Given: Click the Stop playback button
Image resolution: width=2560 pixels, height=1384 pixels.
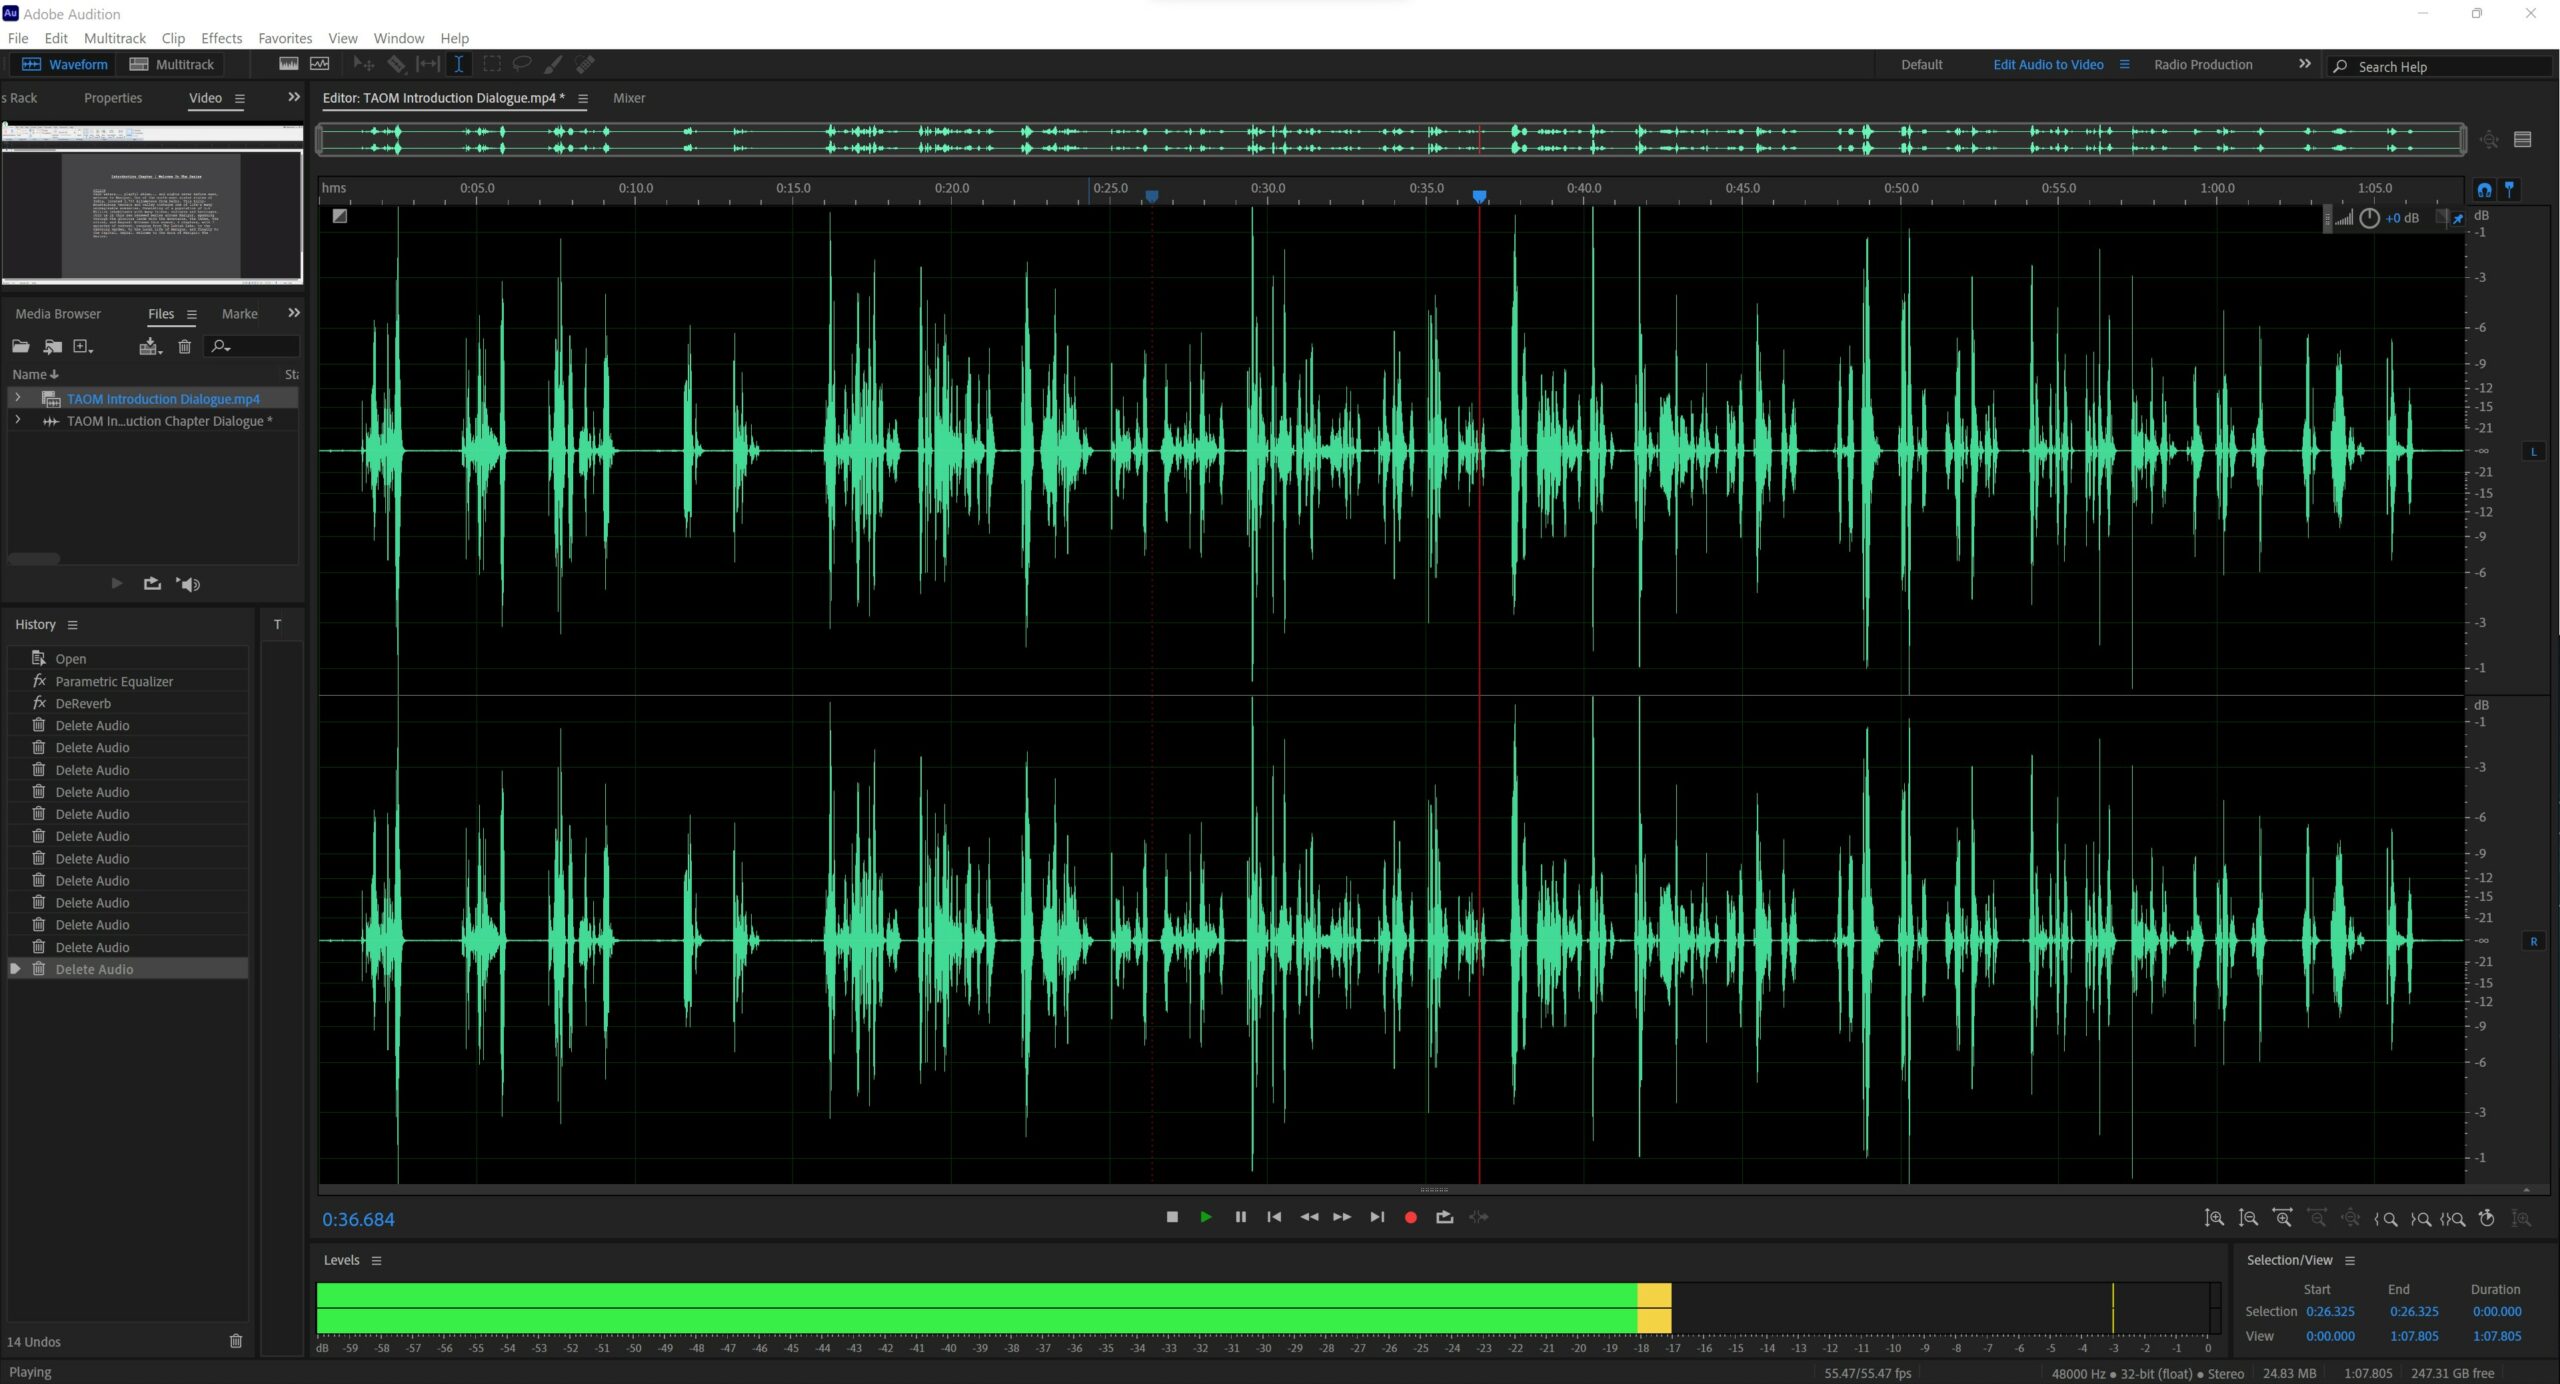Looking at the screenshot, I should point(1172,1217).
